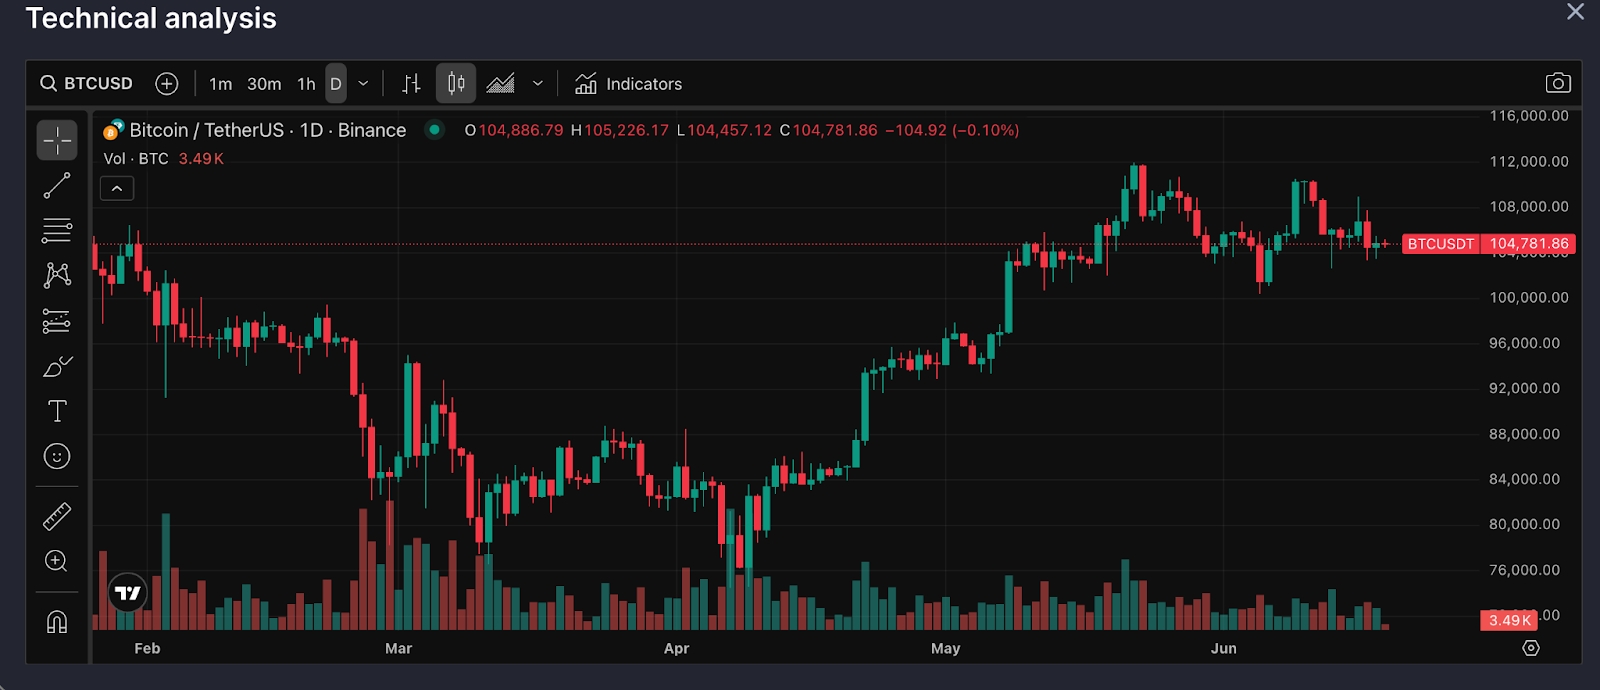The width and height of the screenshot is (1600, 690).
Task: Select the Area chart style icon
Action: tap(500, 84)
